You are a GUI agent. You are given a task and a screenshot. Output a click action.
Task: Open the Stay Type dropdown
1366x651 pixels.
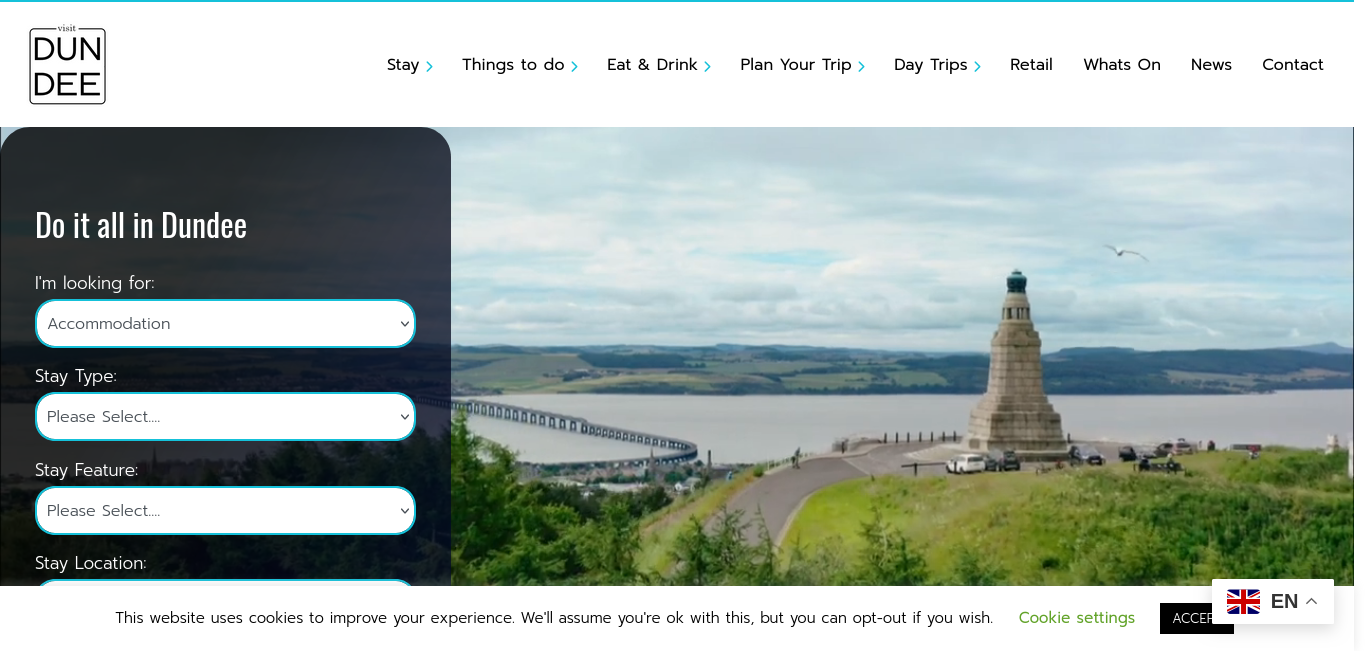(225, 417)
